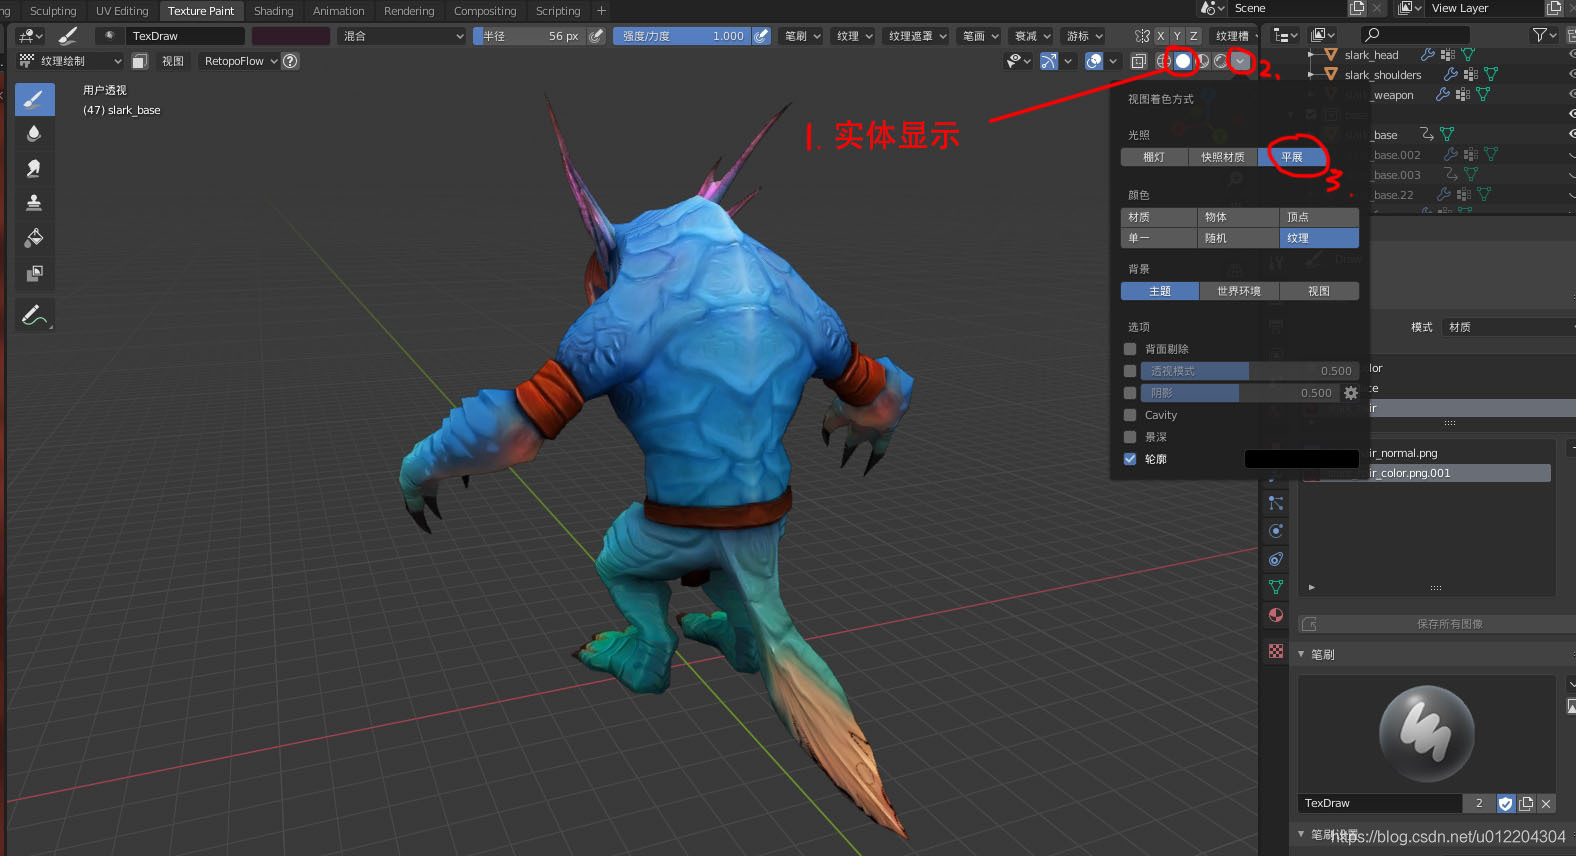
Task: Select the Draw brush tool
Action: pyautogui.click(x=34, y=99)
